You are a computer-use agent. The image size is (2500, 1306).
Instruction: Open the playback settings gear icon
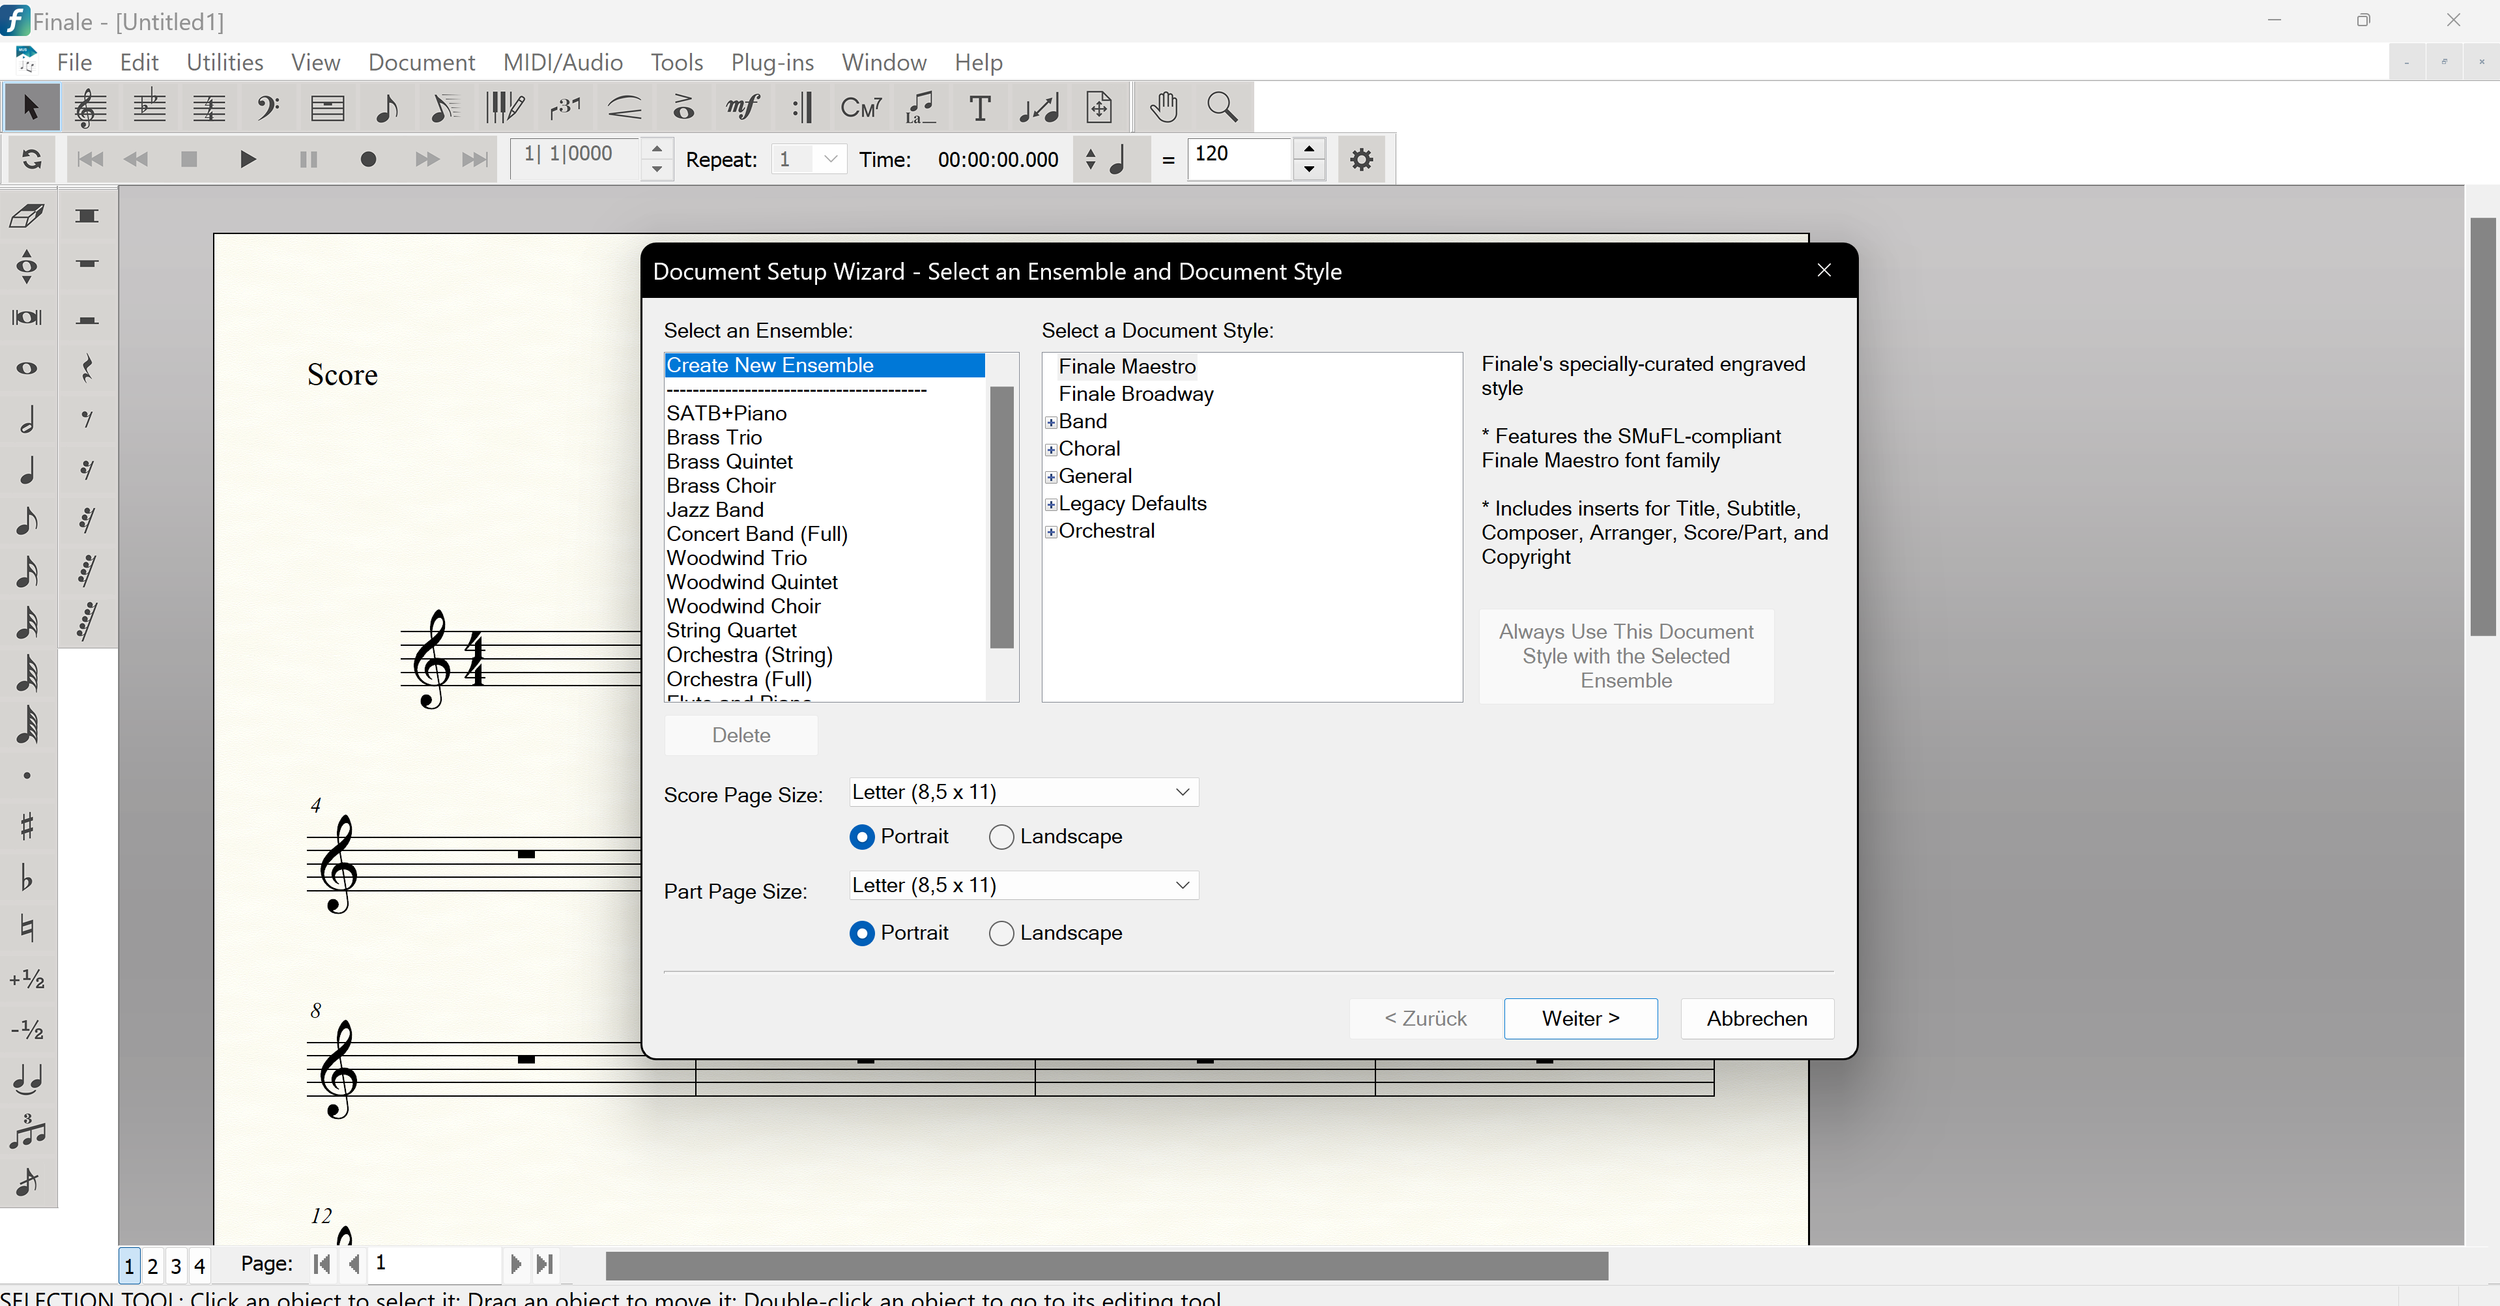click(x=1361, y=160)
